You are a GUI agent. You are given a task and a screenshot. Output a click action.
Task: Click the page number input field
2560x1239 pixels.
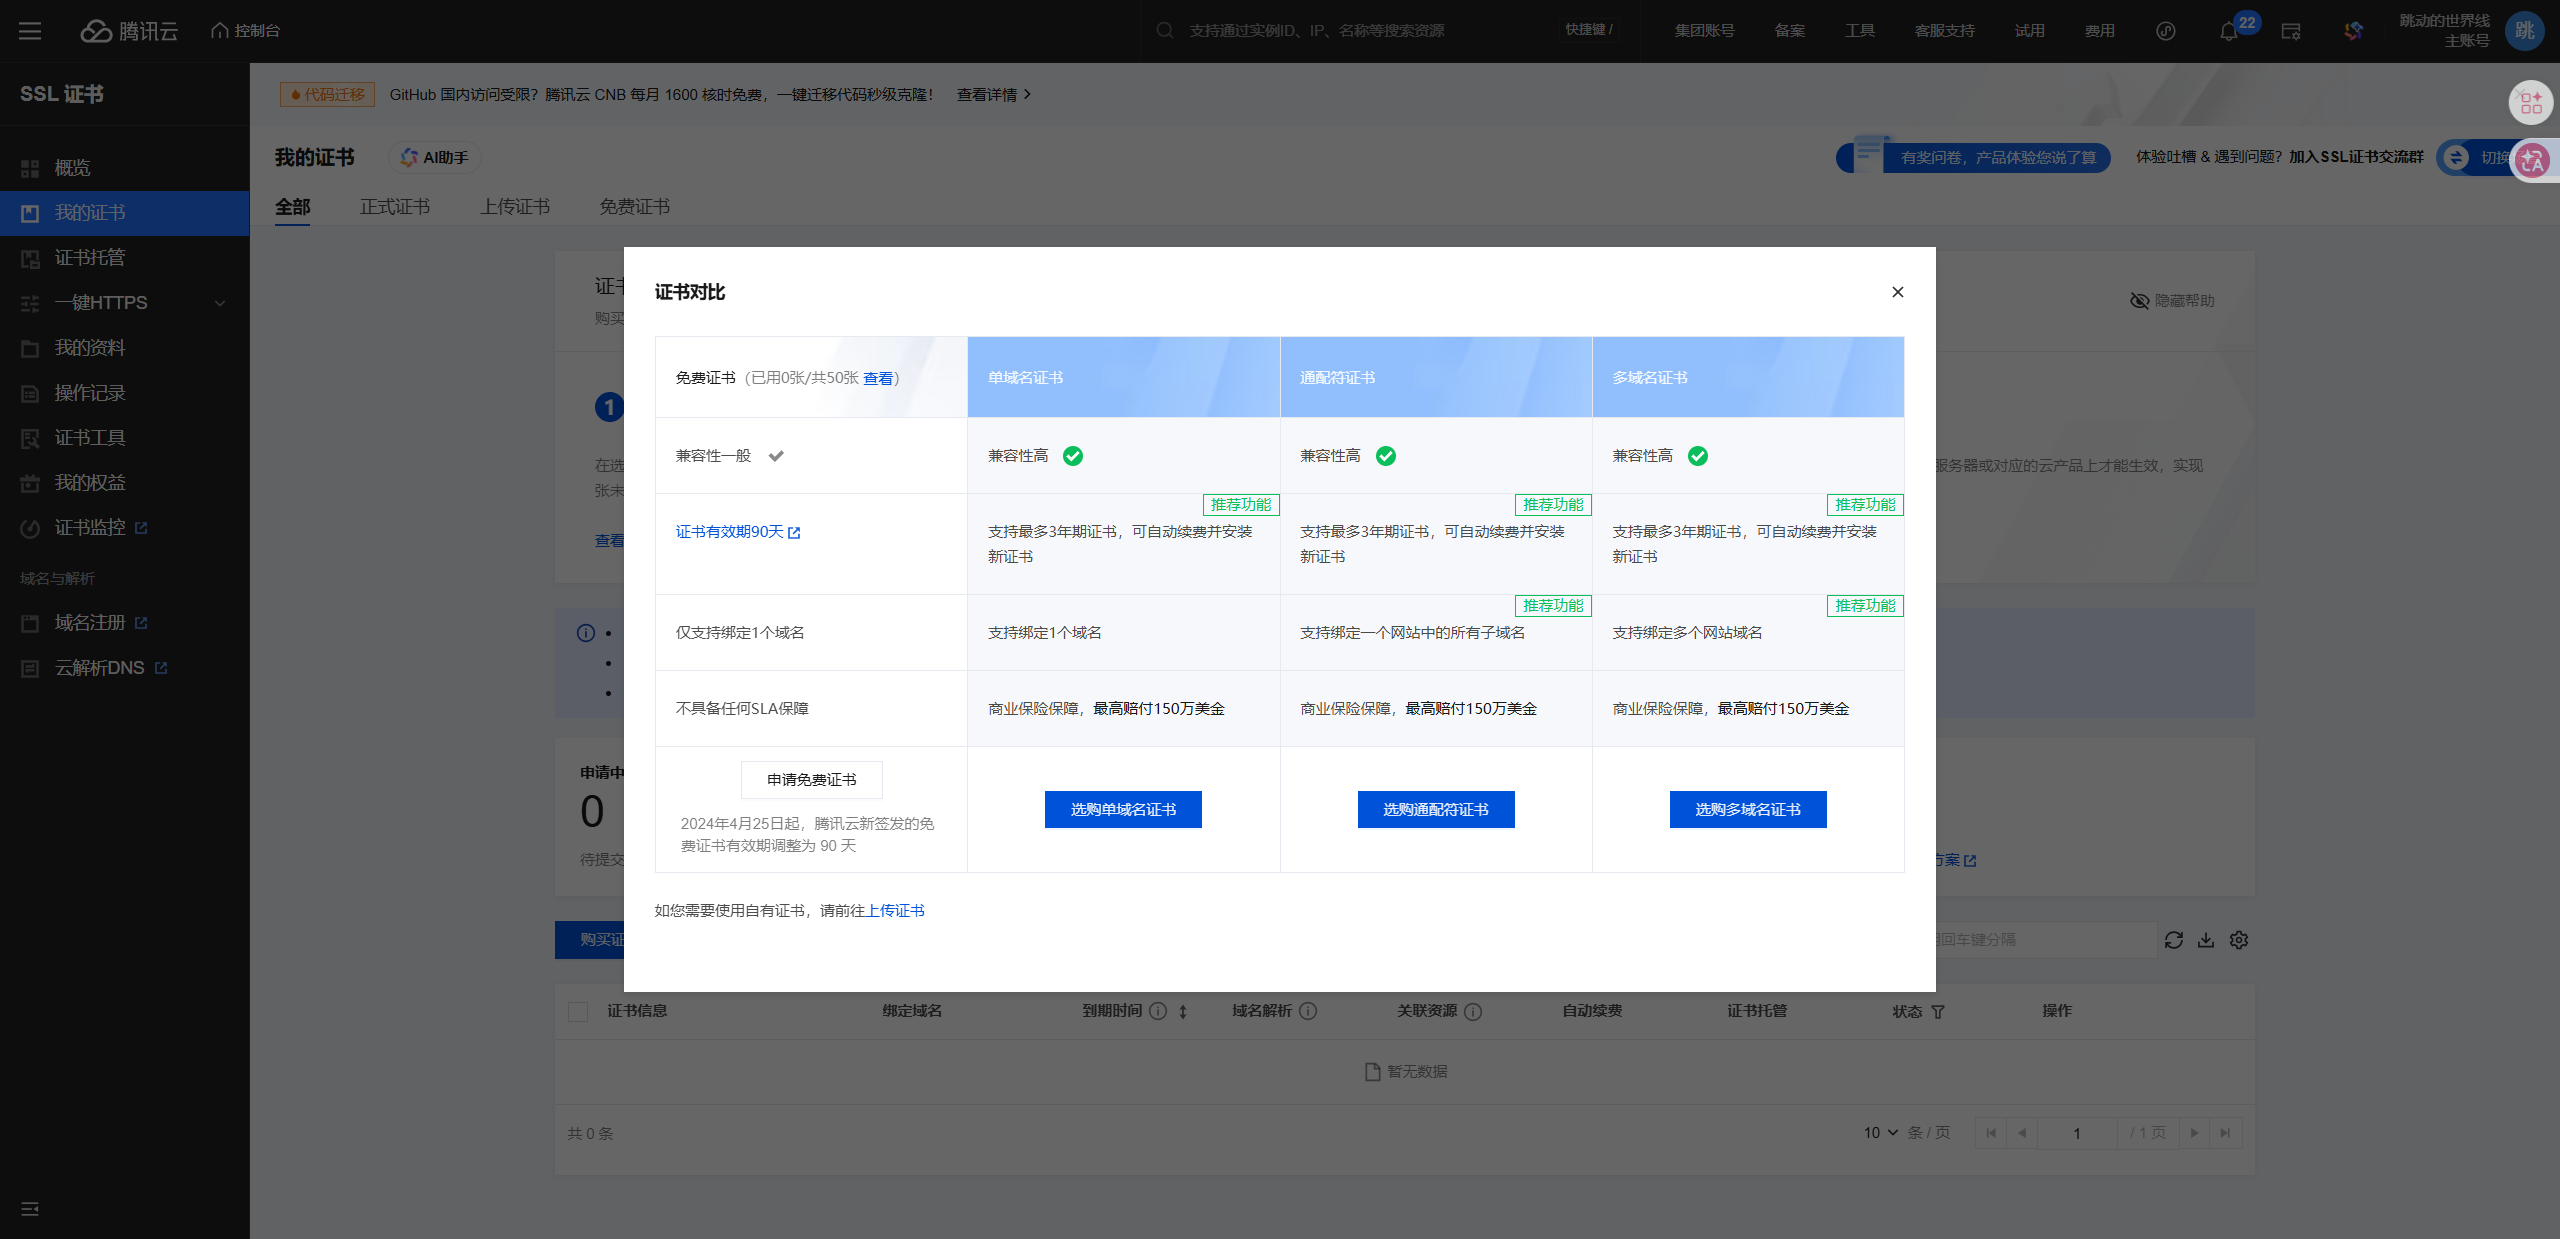pyautogui.click(x=2077, y=1133)
